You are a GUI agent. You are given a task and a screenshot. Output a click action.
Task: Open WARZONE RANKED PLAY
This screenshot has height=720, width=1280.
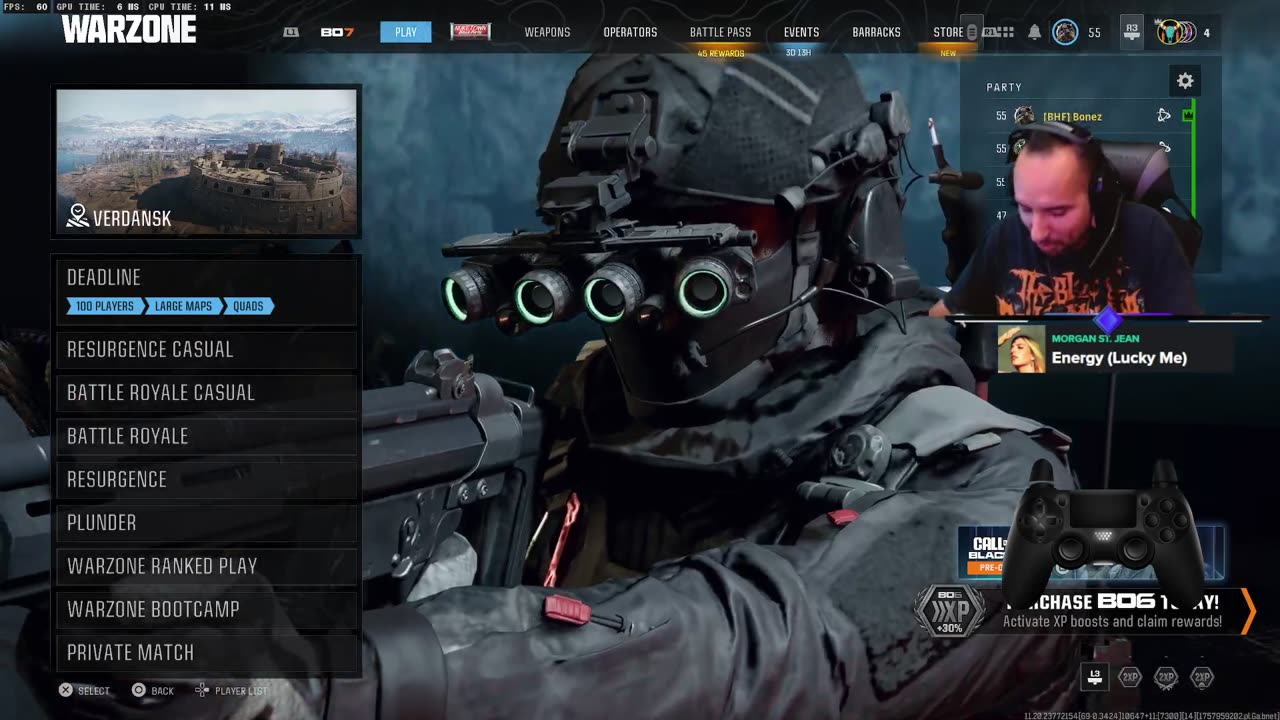[x=207, y=566]
